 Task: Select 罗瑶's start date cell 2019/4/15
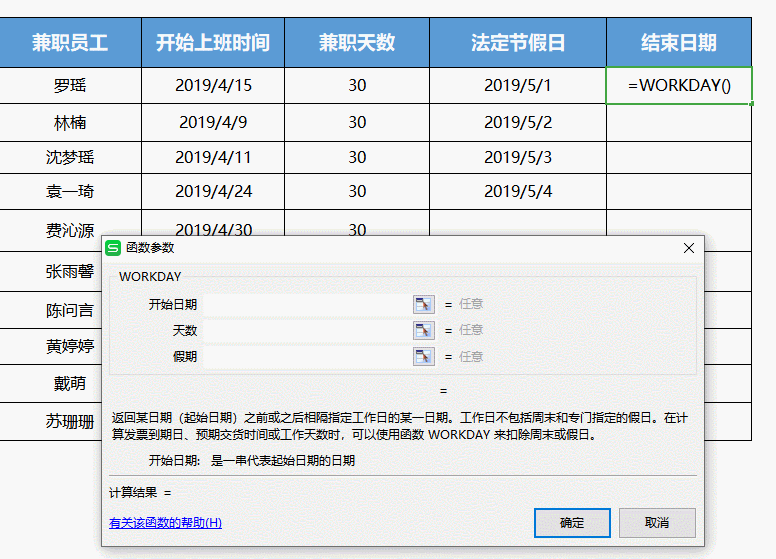(212, 86)
